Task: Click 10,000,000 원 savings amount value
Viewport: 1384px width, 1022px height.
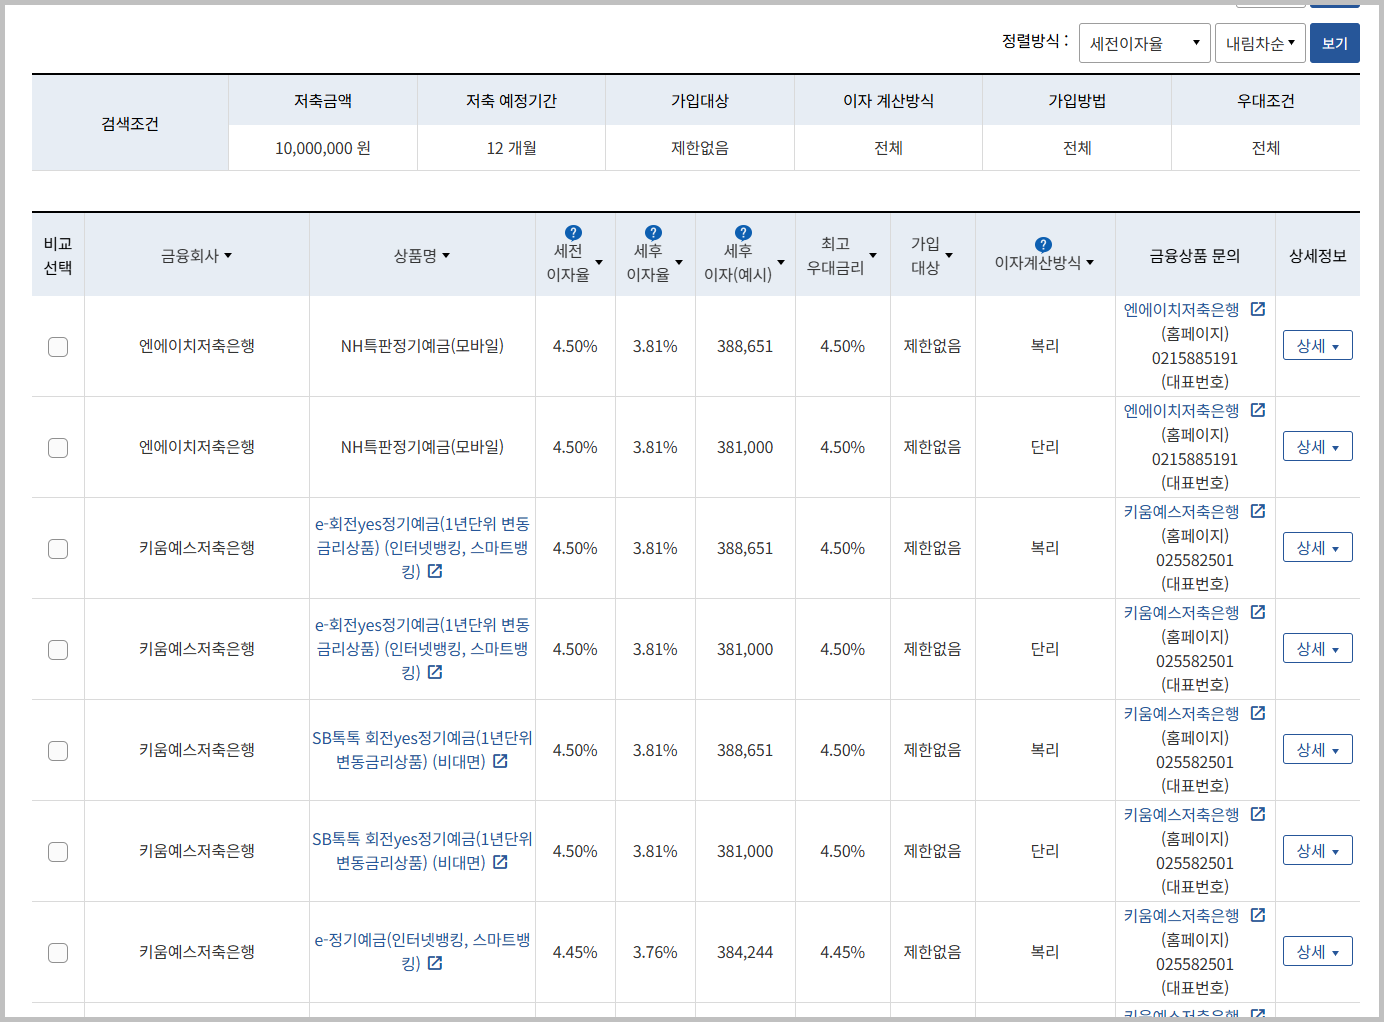Action: pos(323,148)
